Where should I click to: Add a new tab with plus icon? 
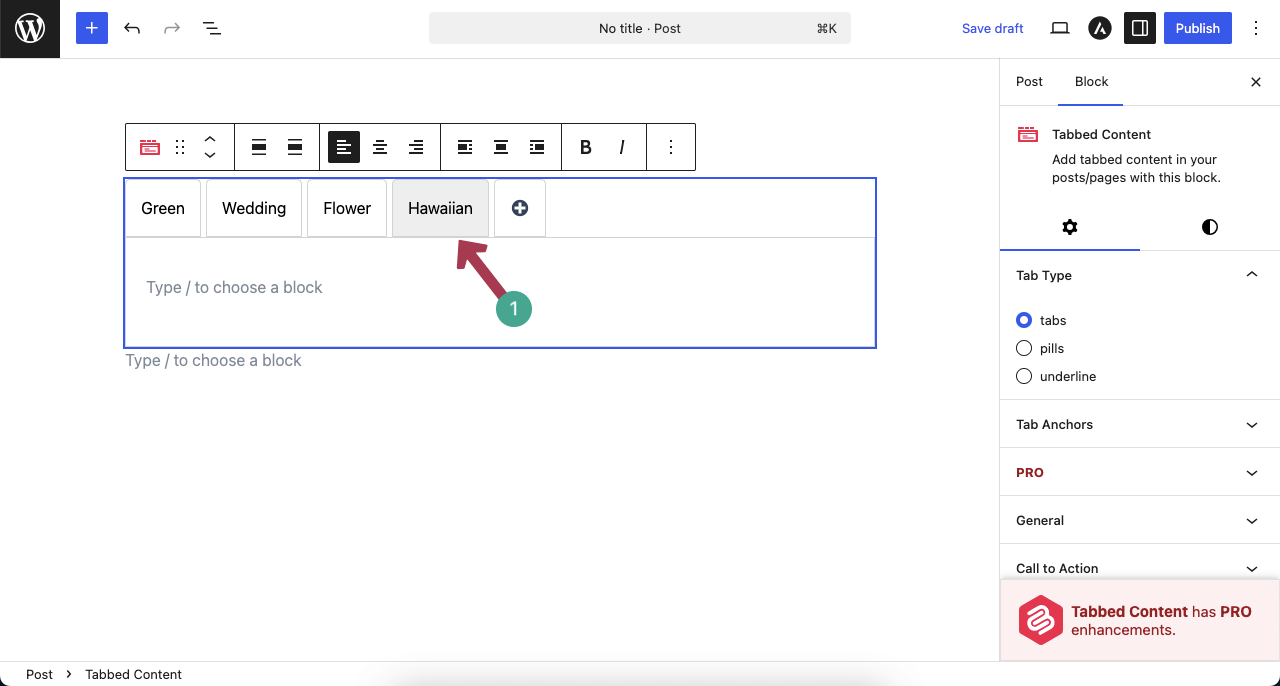520,208
